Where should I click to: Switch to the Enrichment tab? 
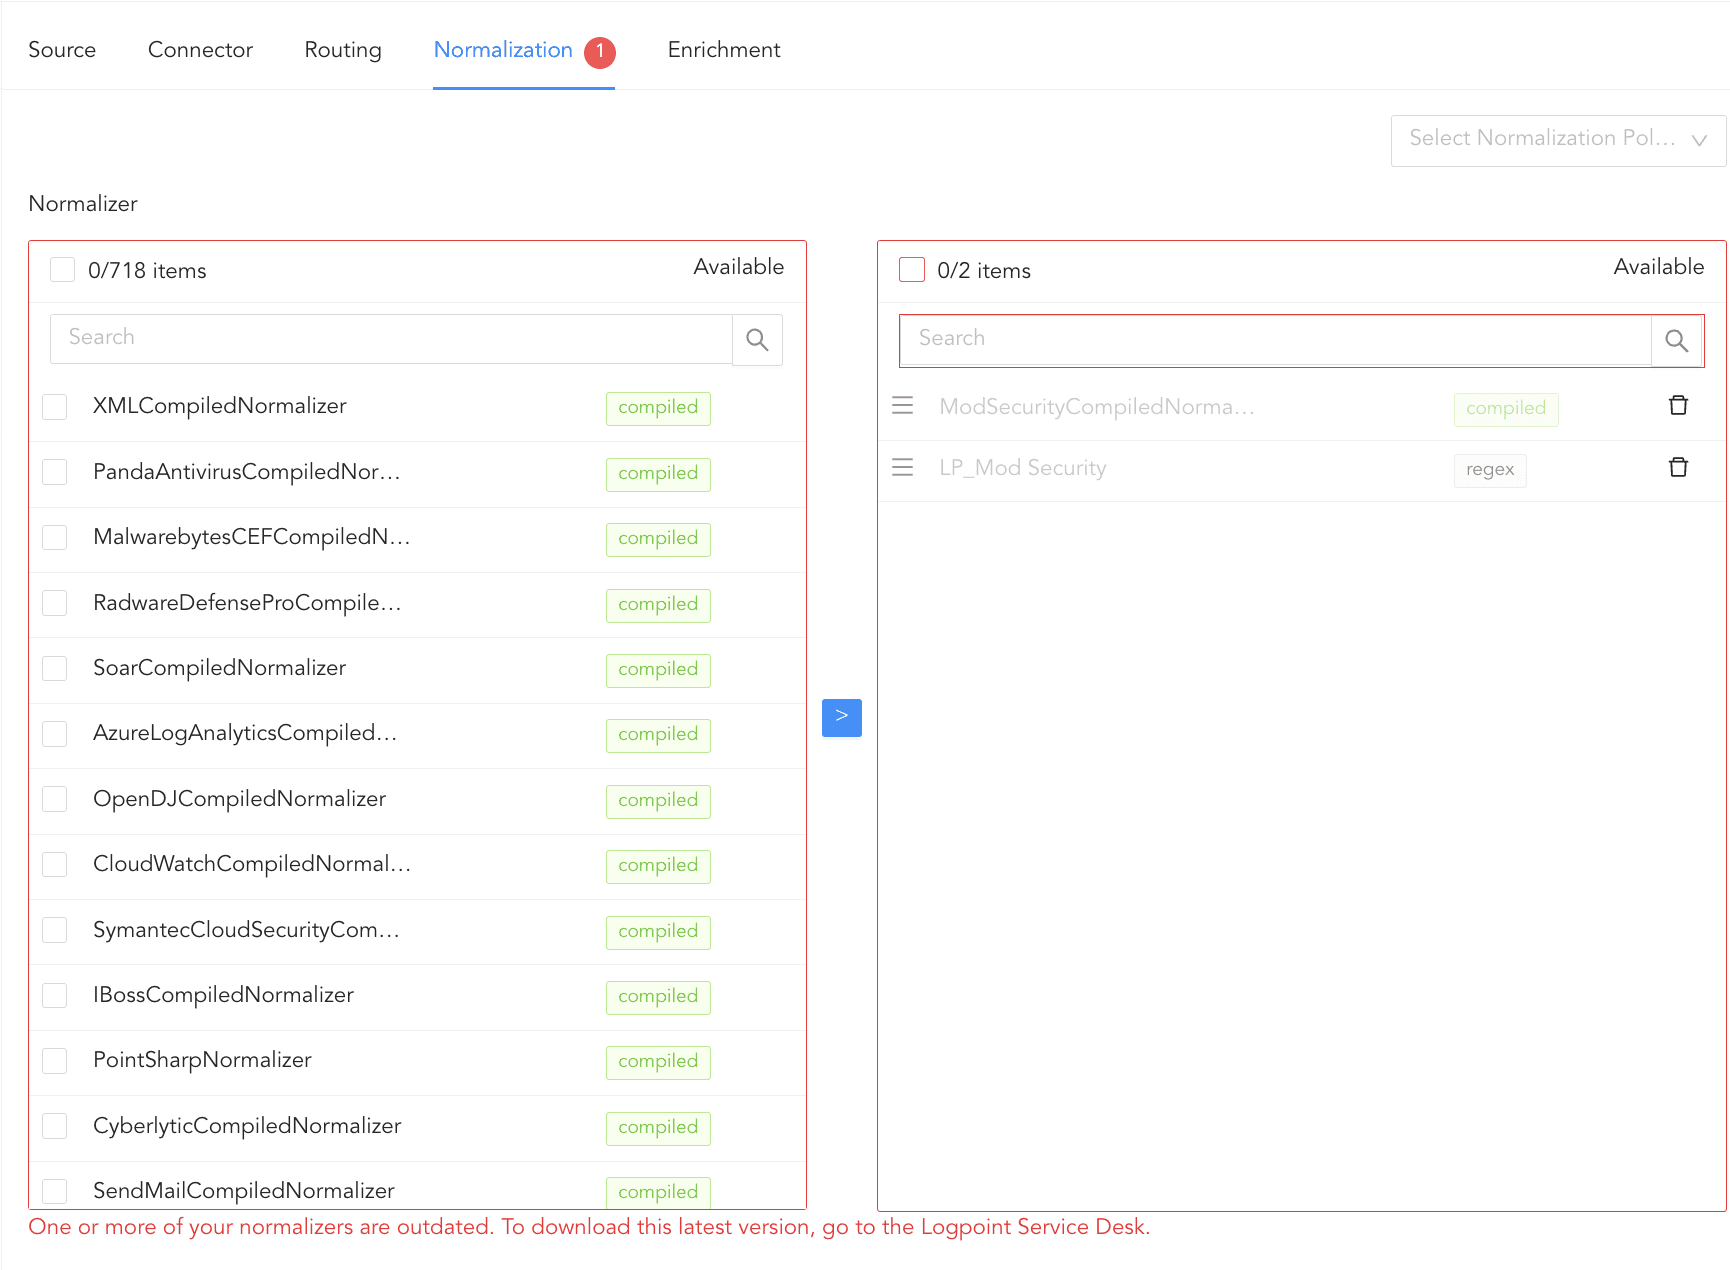pyautogui.click(x=723, y=50)
